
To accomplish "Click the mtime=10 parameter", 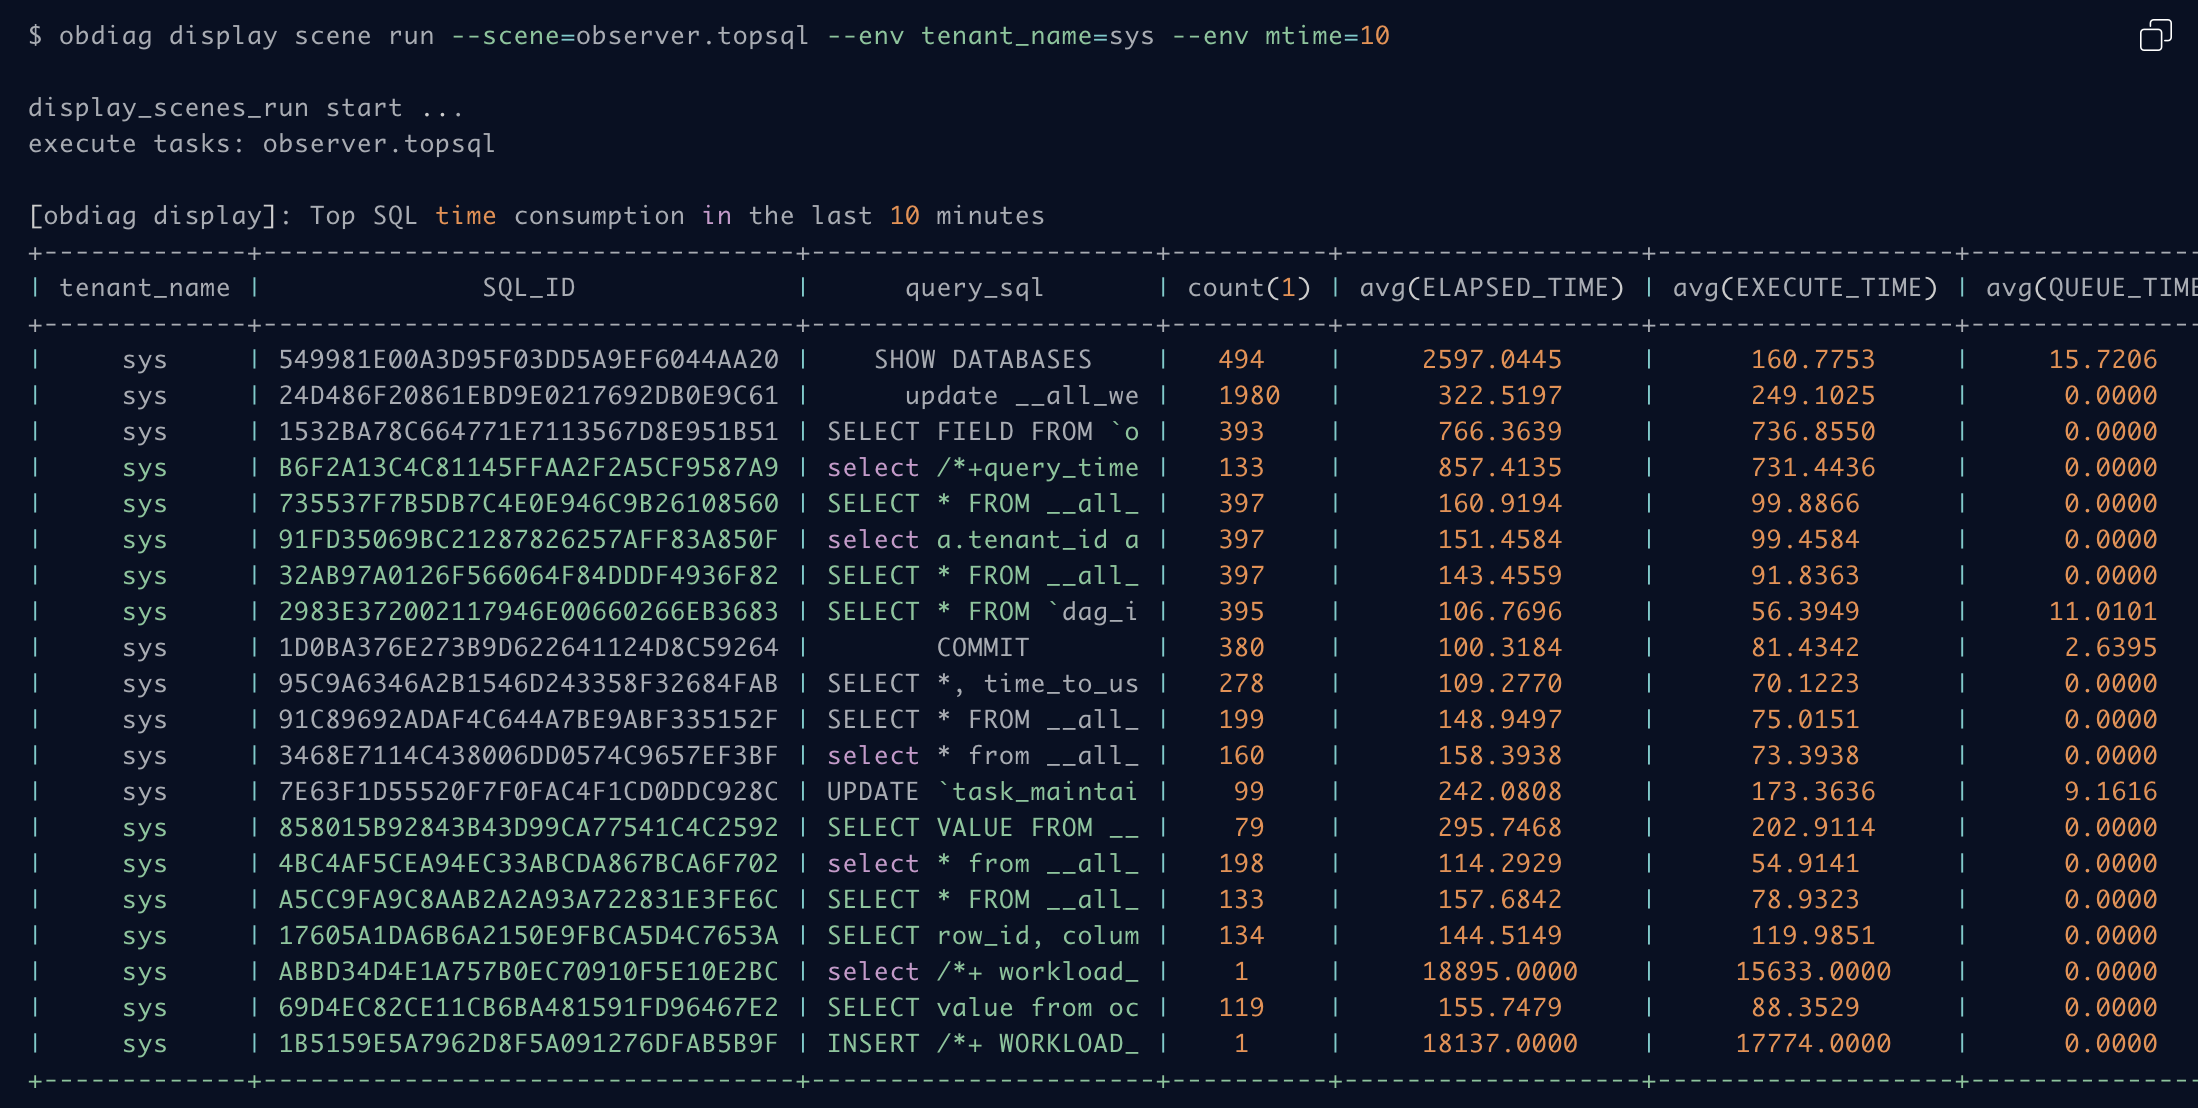I will 1326,36.
